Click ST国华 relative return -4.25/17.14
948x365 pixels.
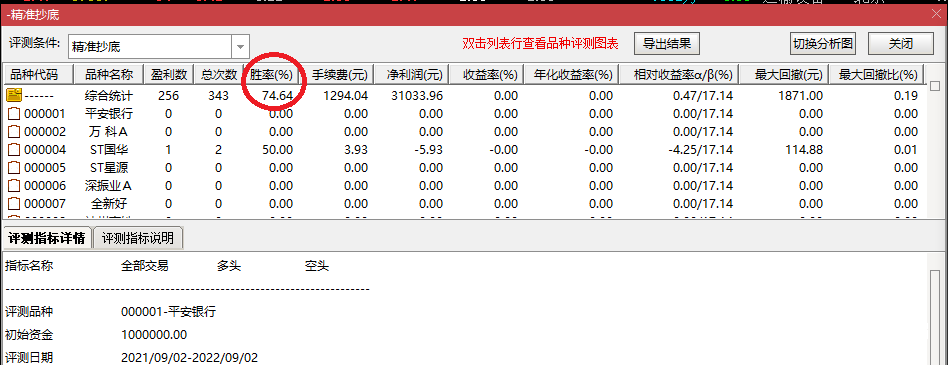point(700,150)
